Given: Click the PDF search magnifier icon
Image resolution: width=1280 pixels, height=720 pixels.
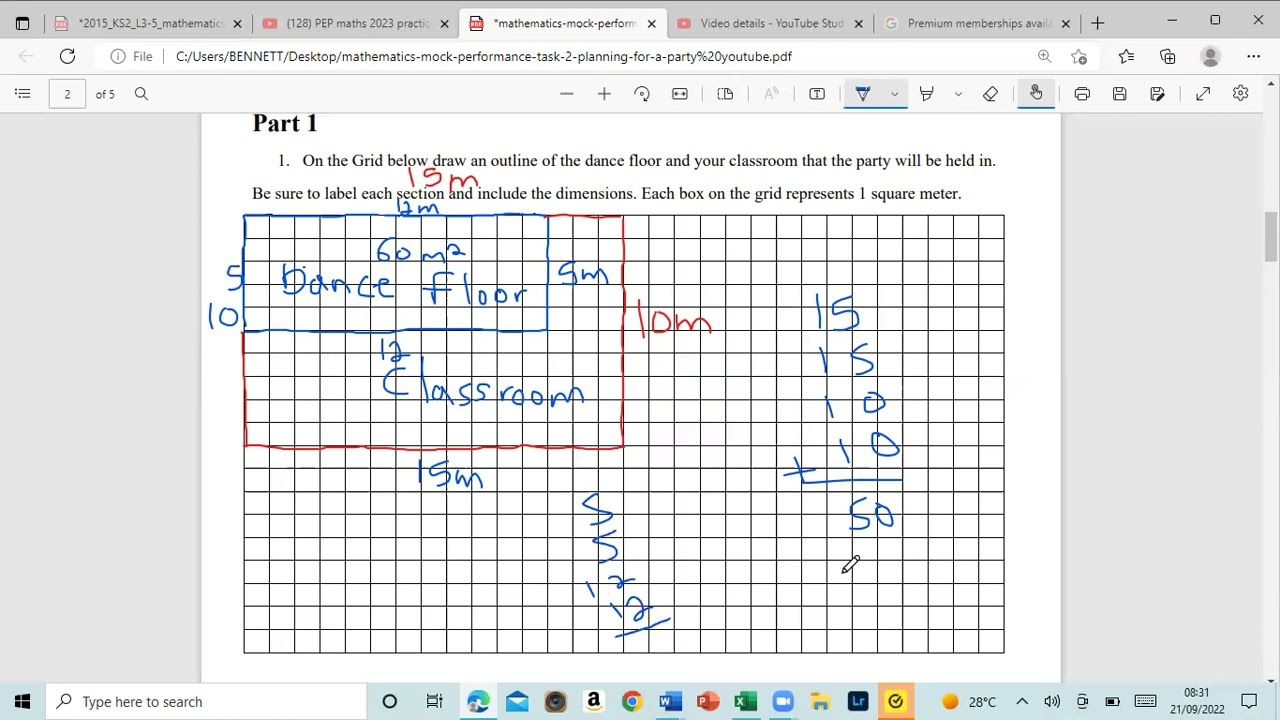Looking at the screenshot, I should (141, 94).
